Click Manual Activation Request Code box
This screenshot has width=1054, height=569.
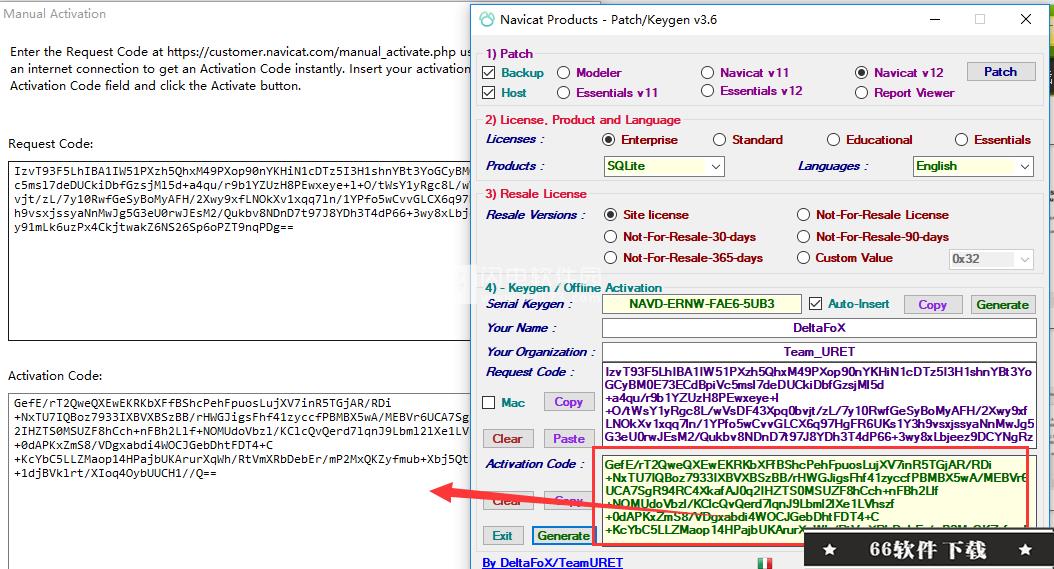(x=239, y=250)
